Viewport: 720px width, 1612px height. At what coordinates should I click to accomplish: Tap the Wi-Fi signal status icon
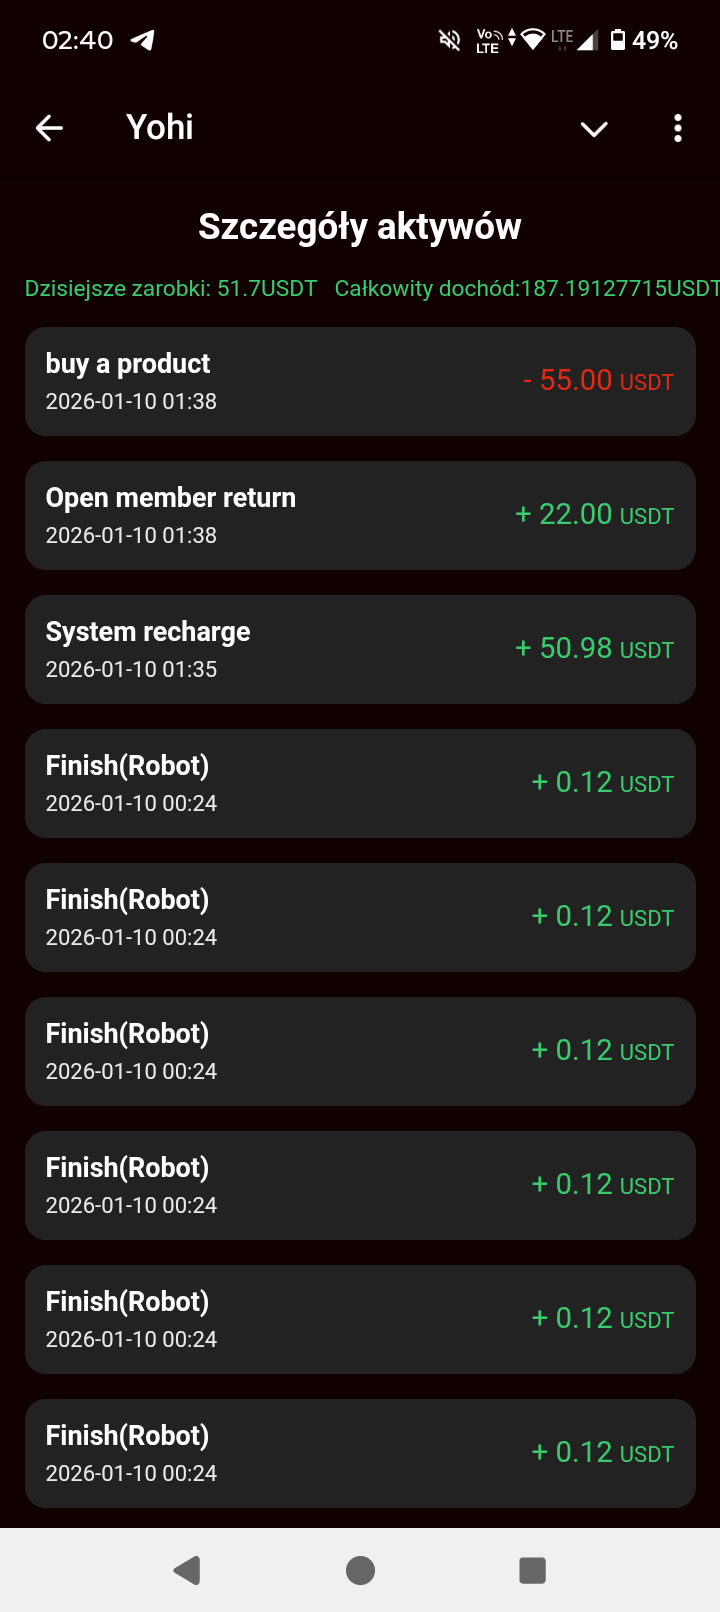(533, 40)
